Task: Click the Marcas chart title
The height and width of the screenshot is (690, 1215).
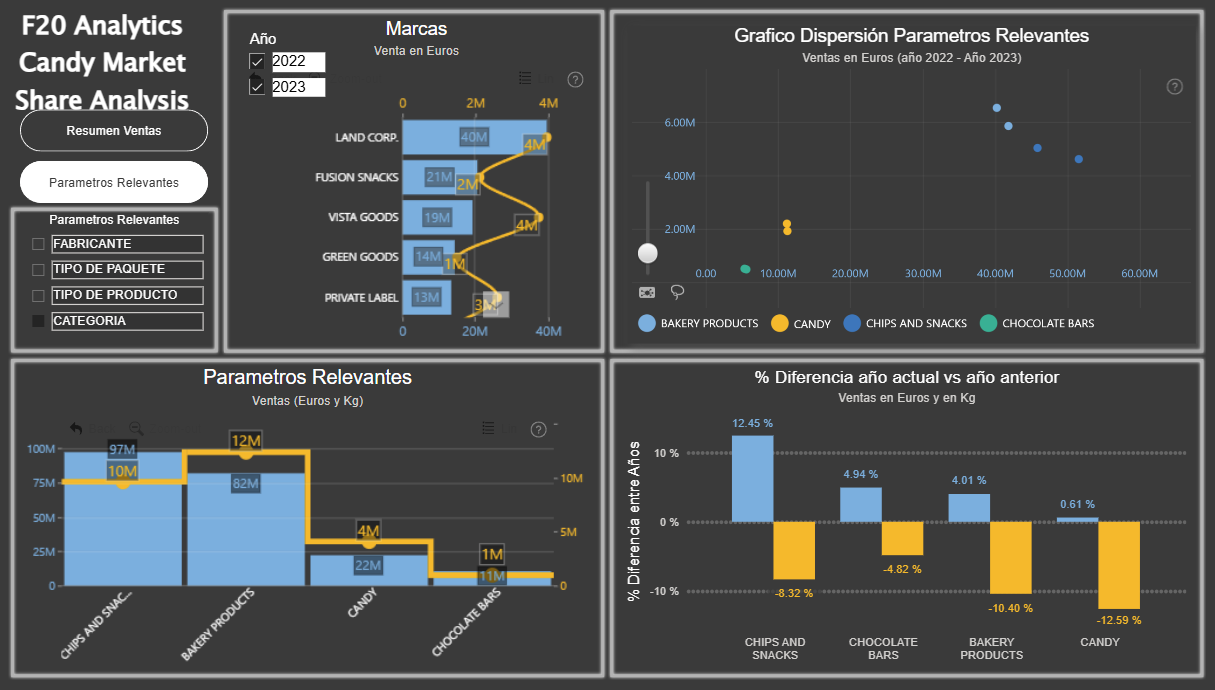Action: tap(416, 29)
